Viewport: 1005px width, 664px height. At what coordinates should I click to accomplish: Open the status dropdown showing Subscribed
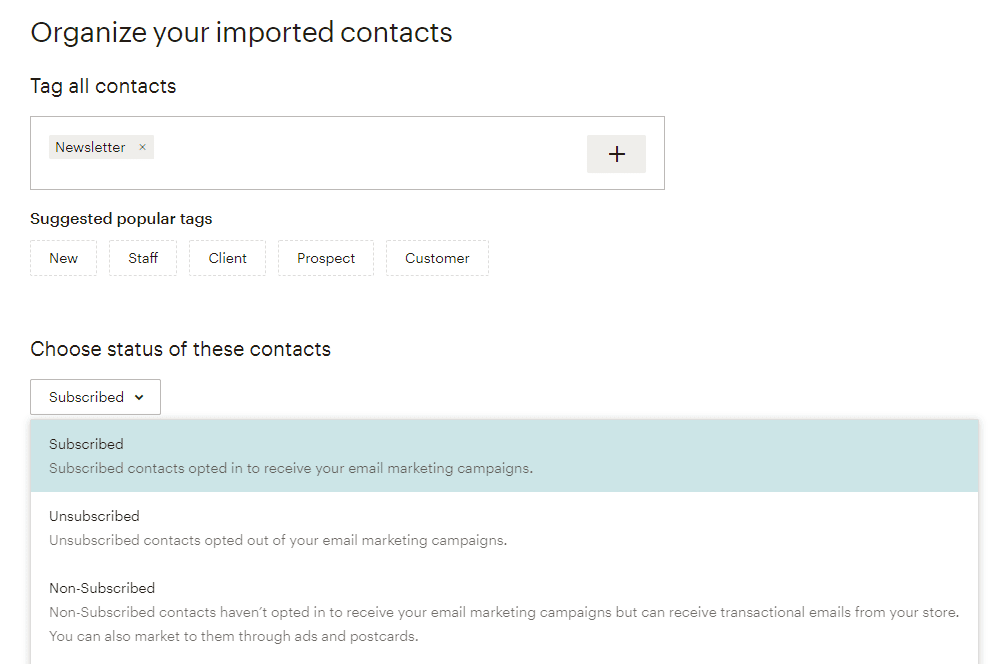tap(95, 396)
